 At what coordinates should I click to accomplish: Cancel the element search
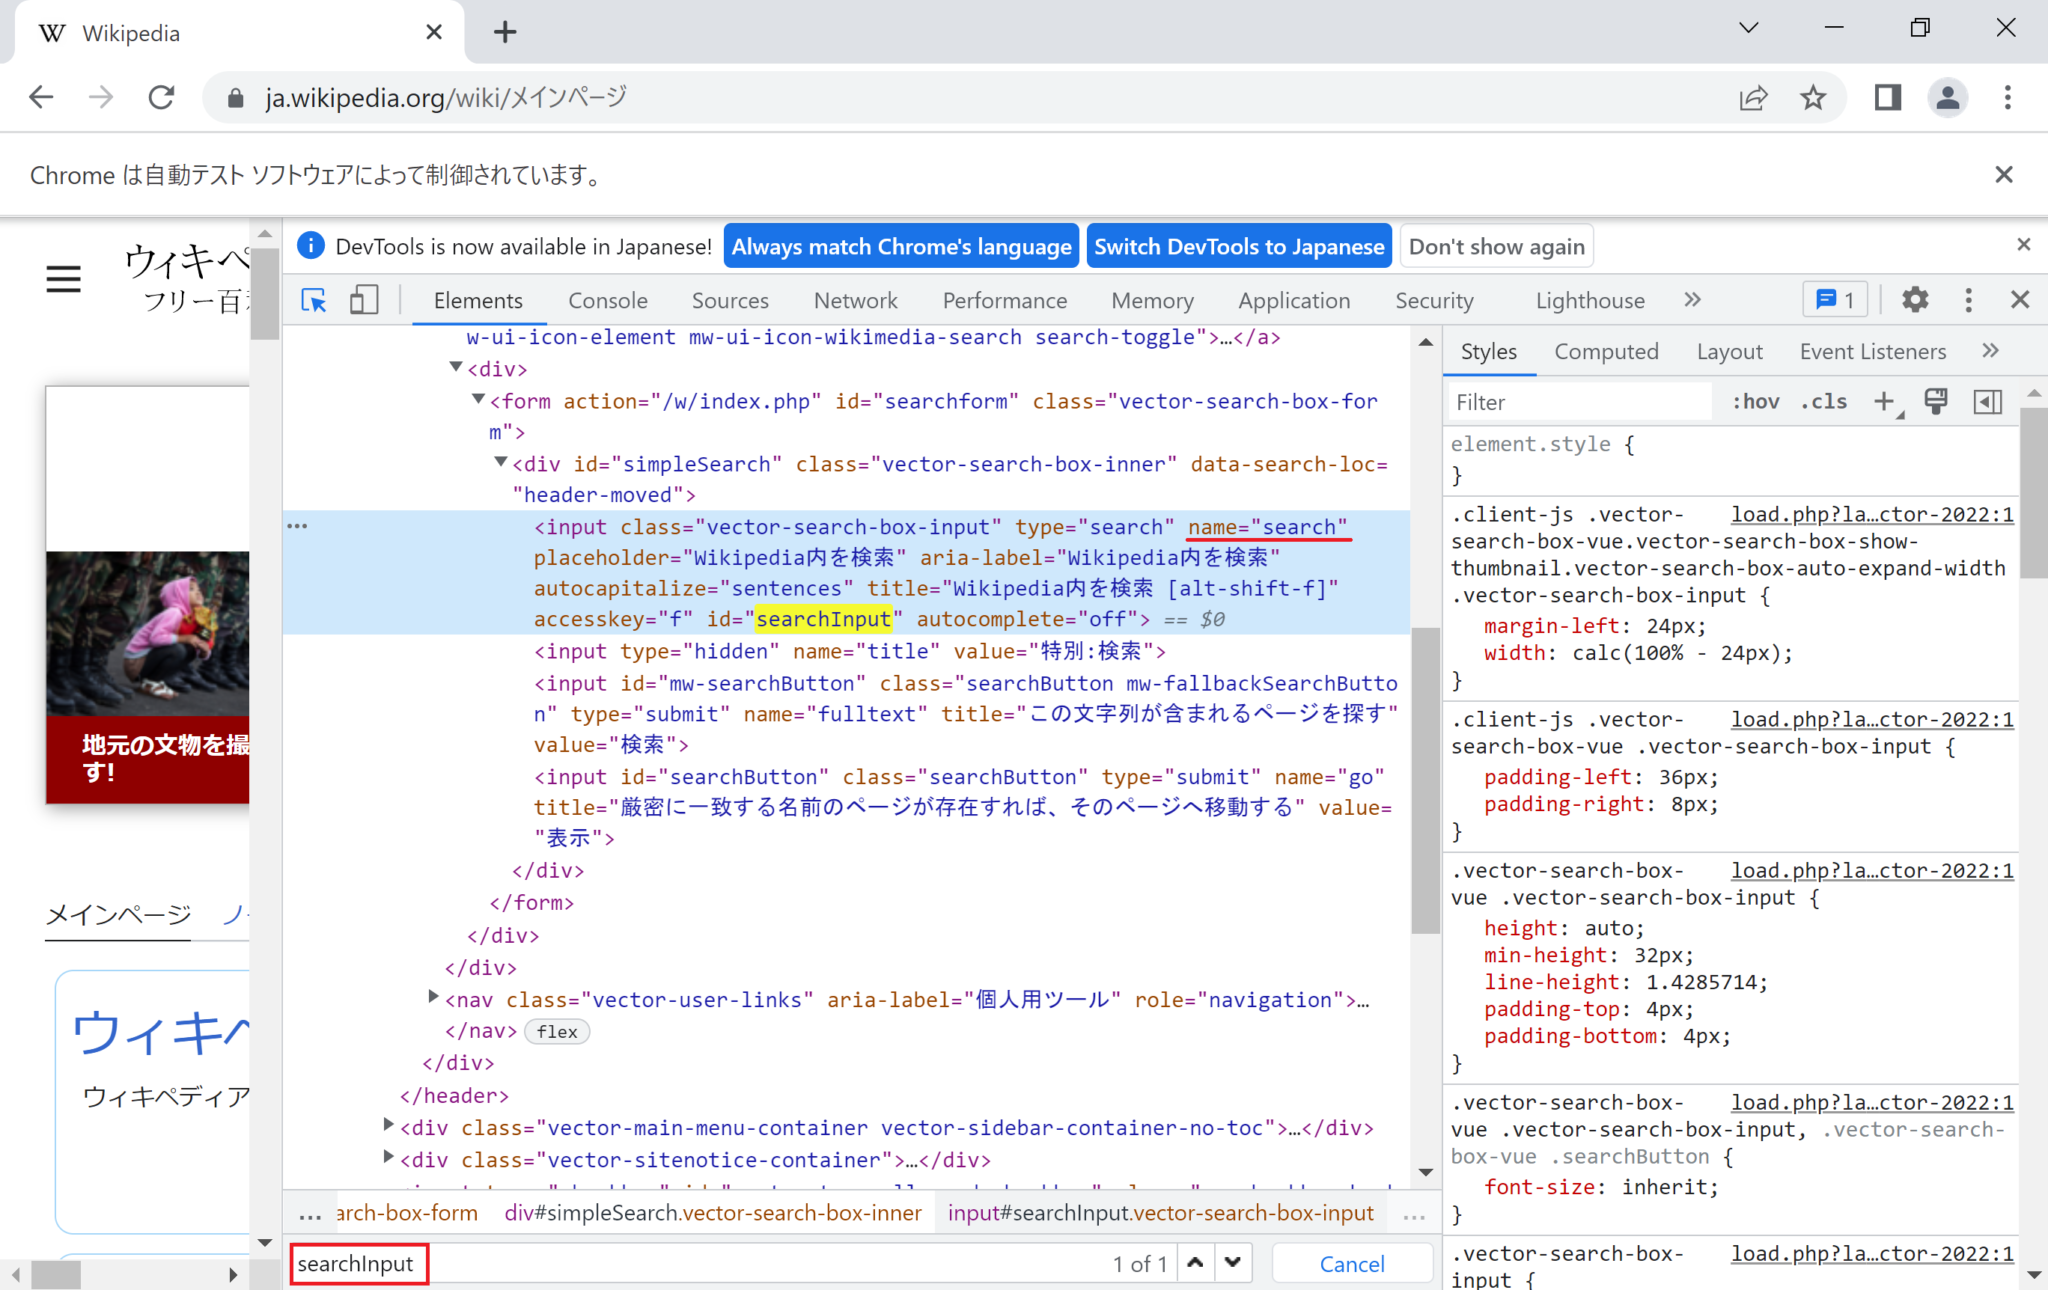(1351, 1263)
